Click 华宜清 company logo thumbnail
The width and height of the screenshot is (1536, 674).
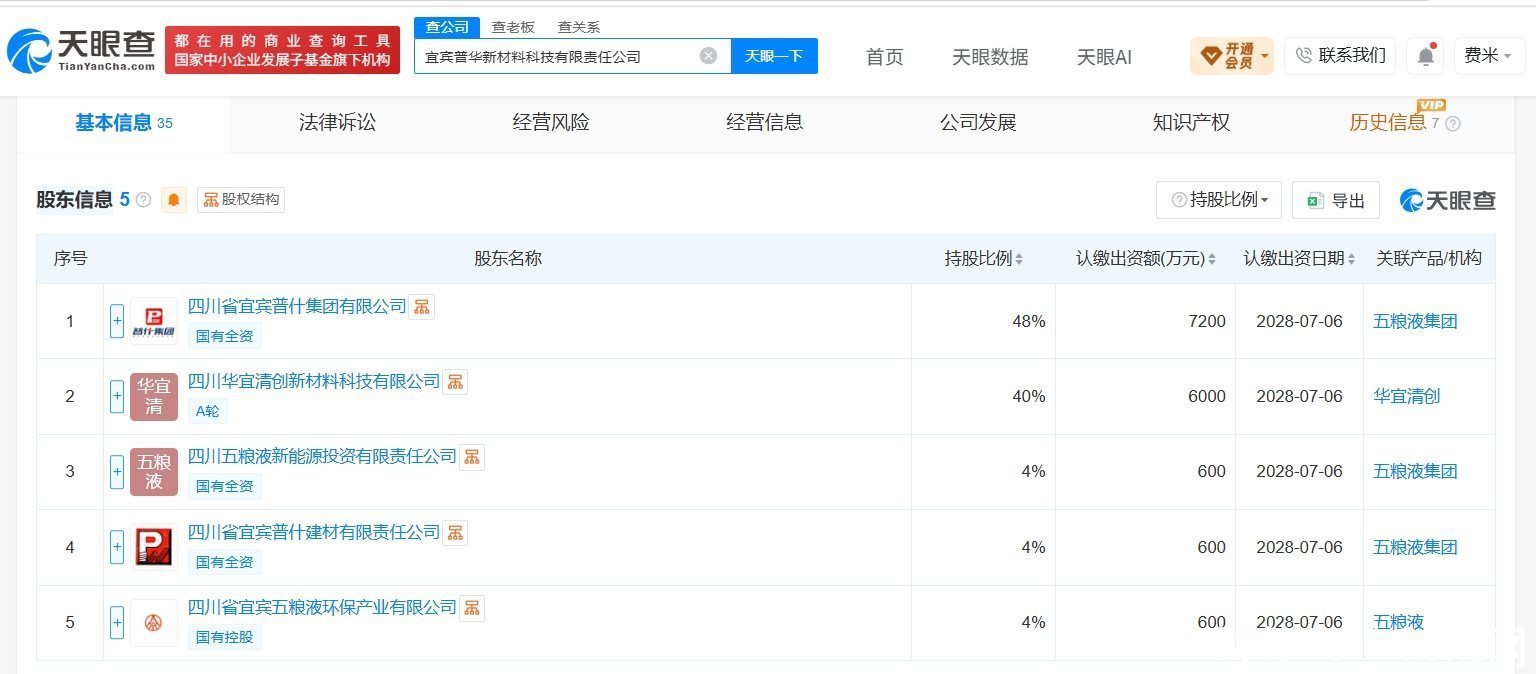(154, 396)
